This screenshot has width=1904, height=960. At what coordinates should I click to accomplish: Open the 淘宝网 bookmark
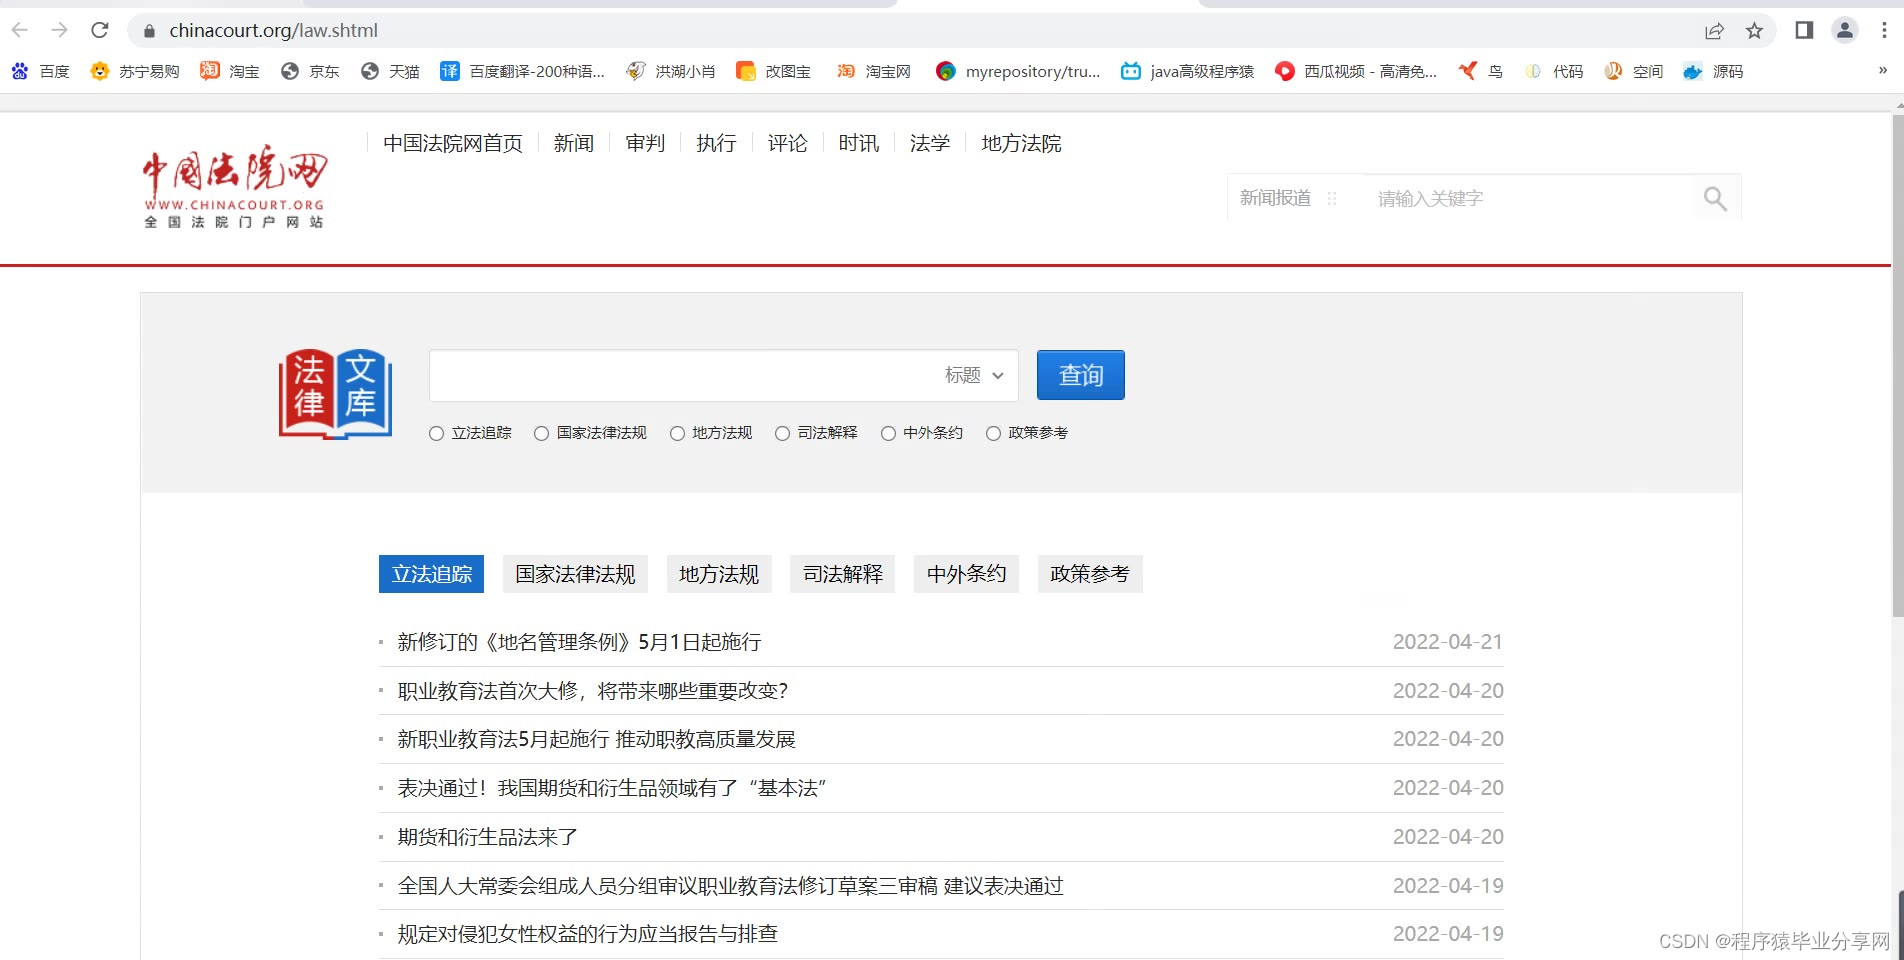click(x=874, y=71)
